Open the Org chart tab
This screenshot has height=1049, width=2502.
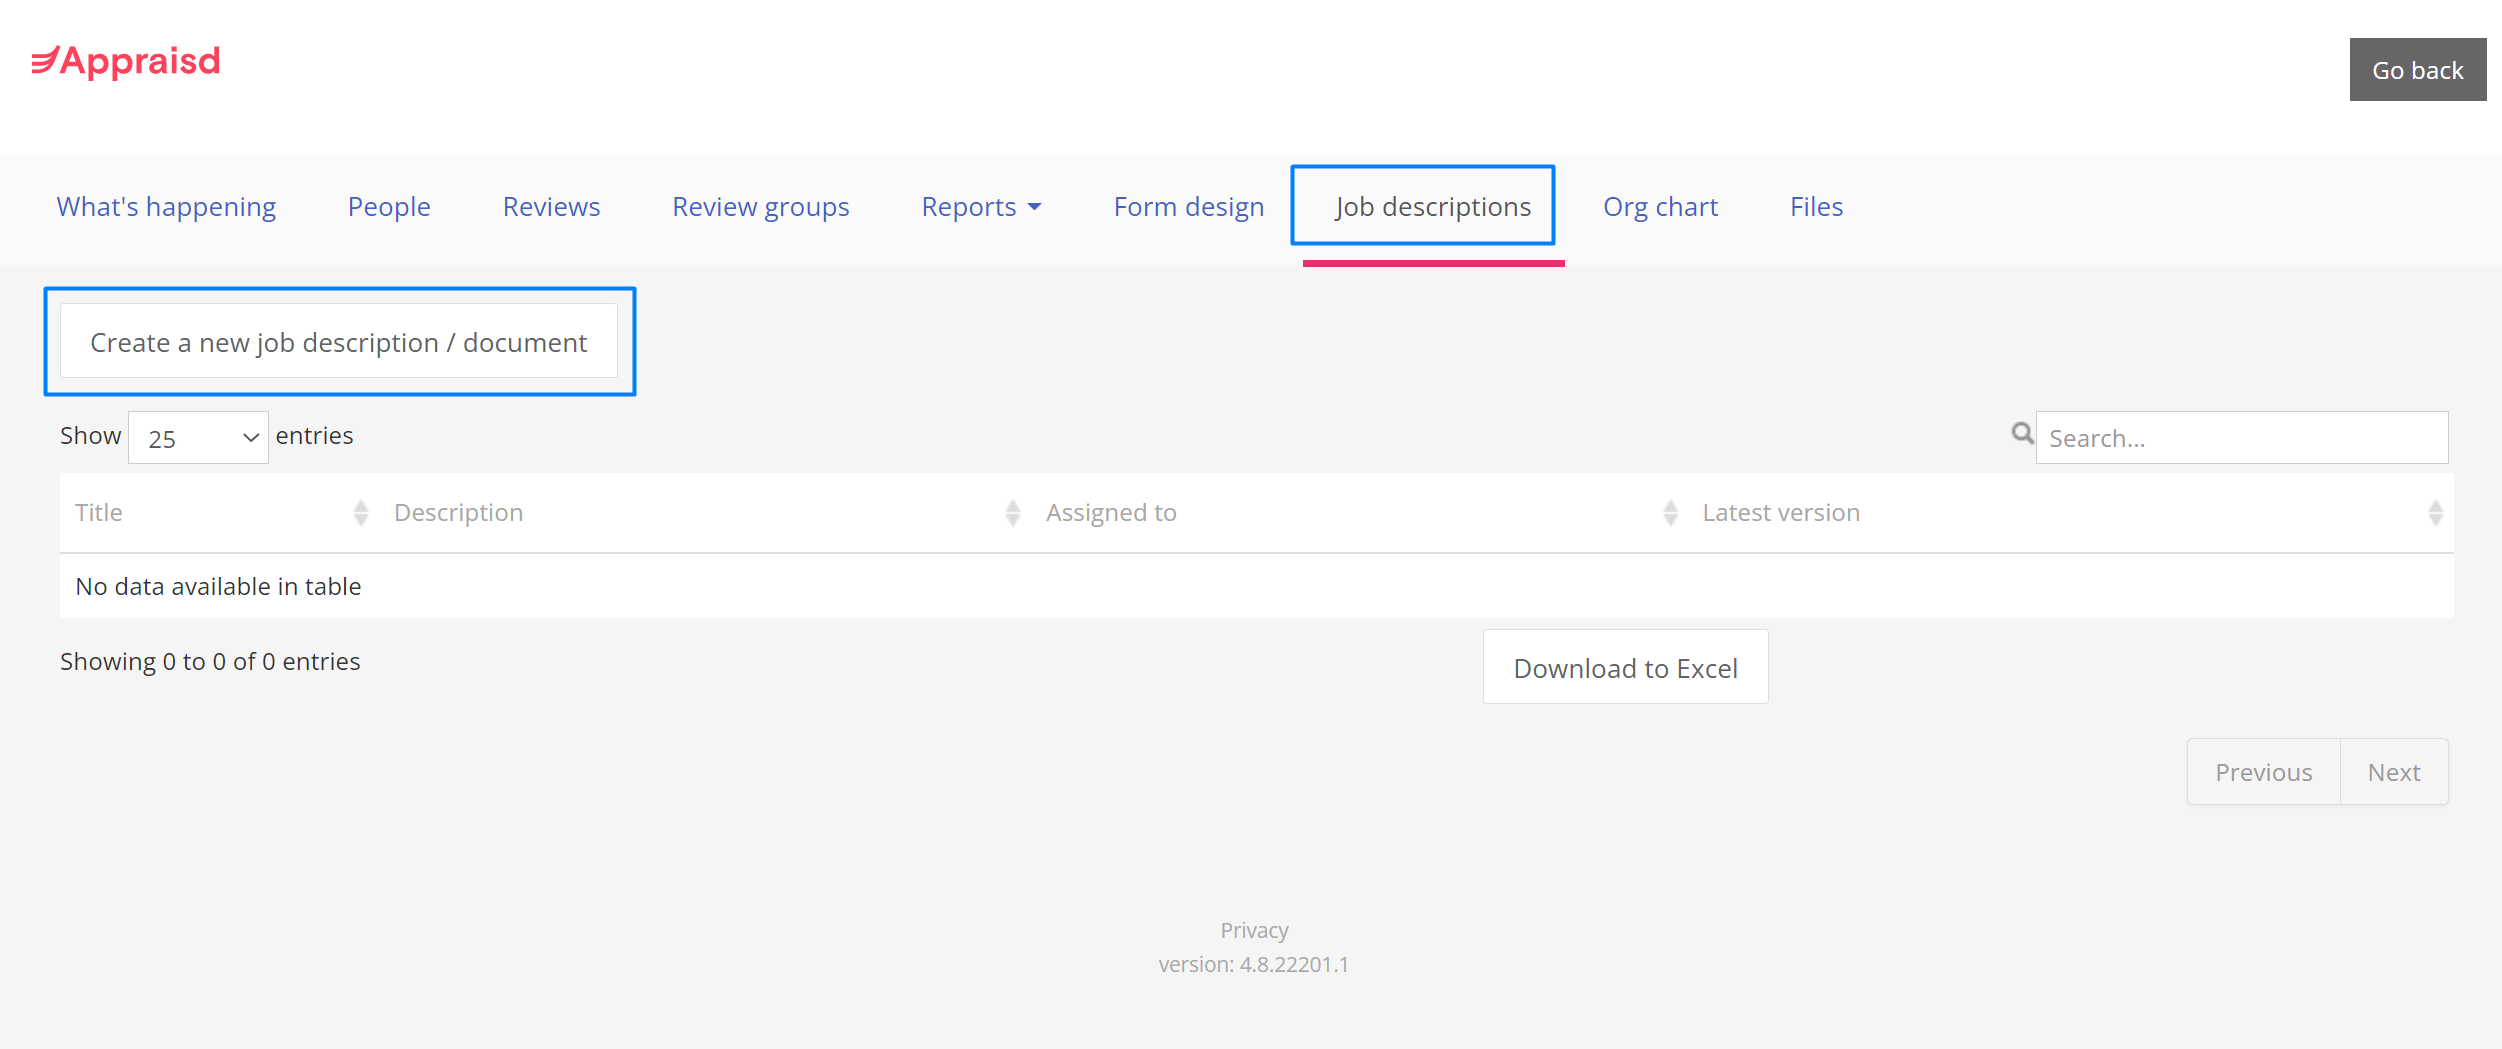coord(1660,207)
